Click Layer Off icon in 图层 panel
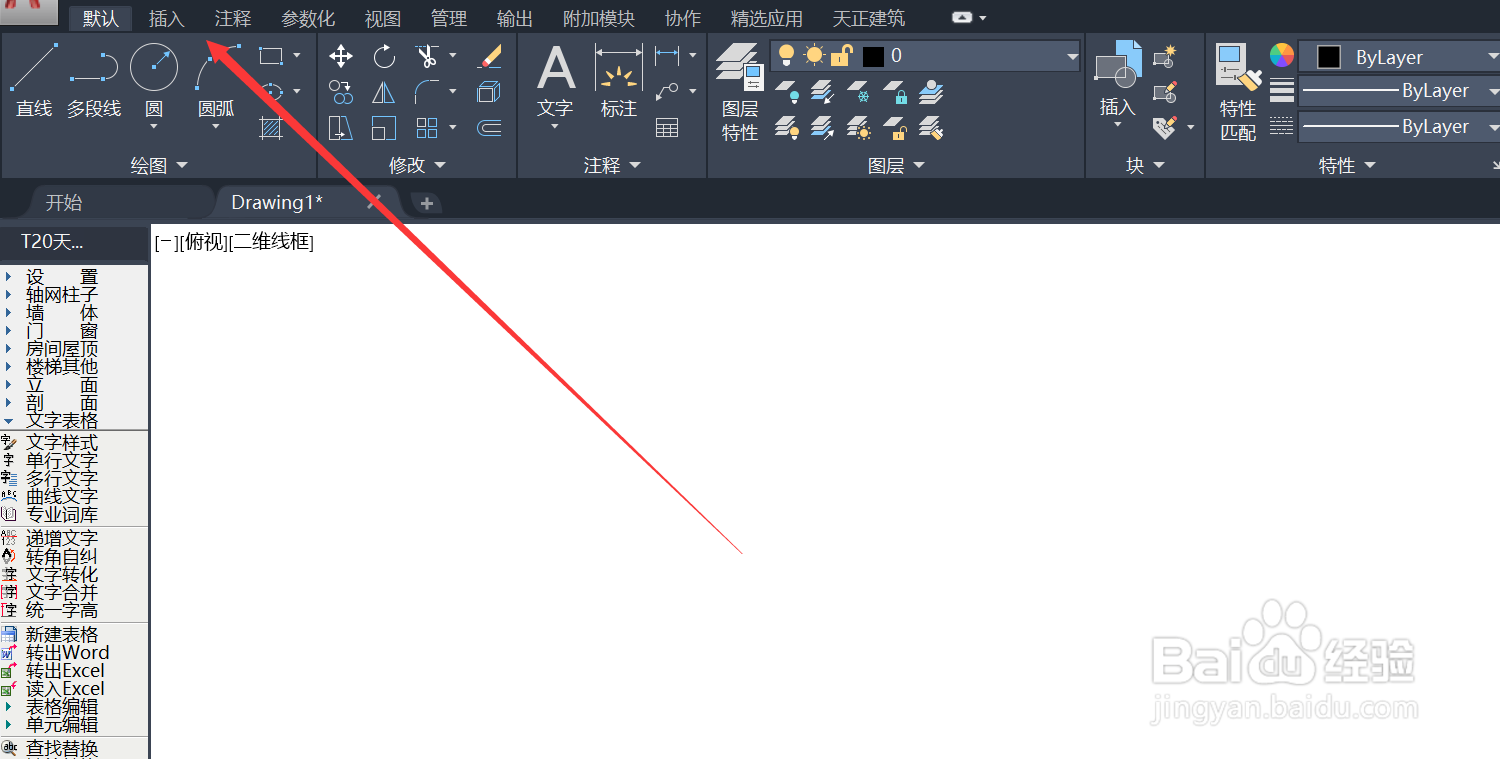Viewport: 1500px width, 759px height. pyautogui.click(x=788, y=92)
